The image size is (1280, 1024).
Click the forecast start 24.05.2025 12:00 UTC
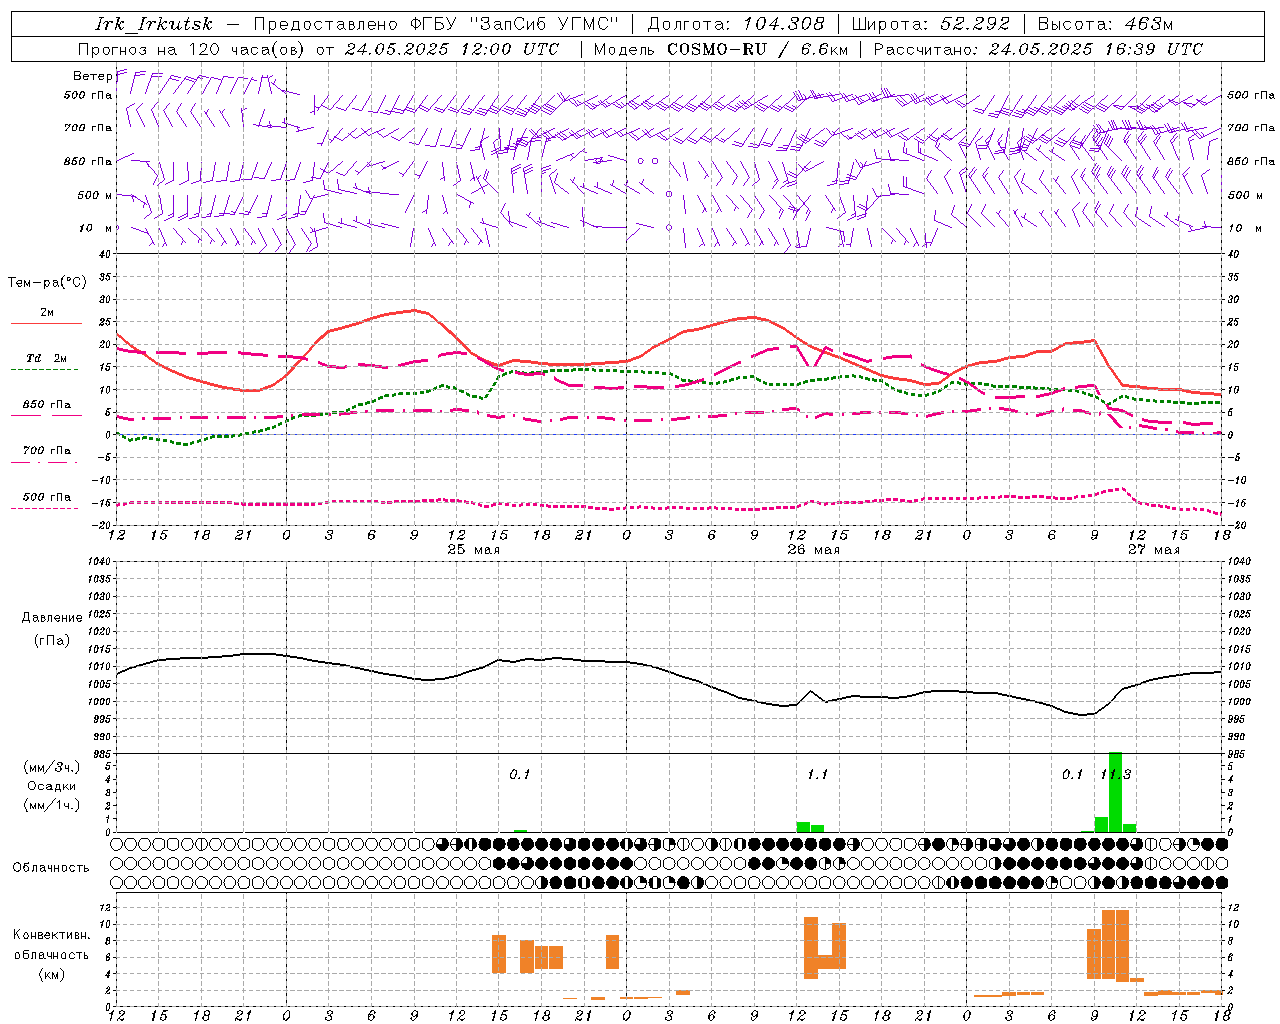point(452,49)
